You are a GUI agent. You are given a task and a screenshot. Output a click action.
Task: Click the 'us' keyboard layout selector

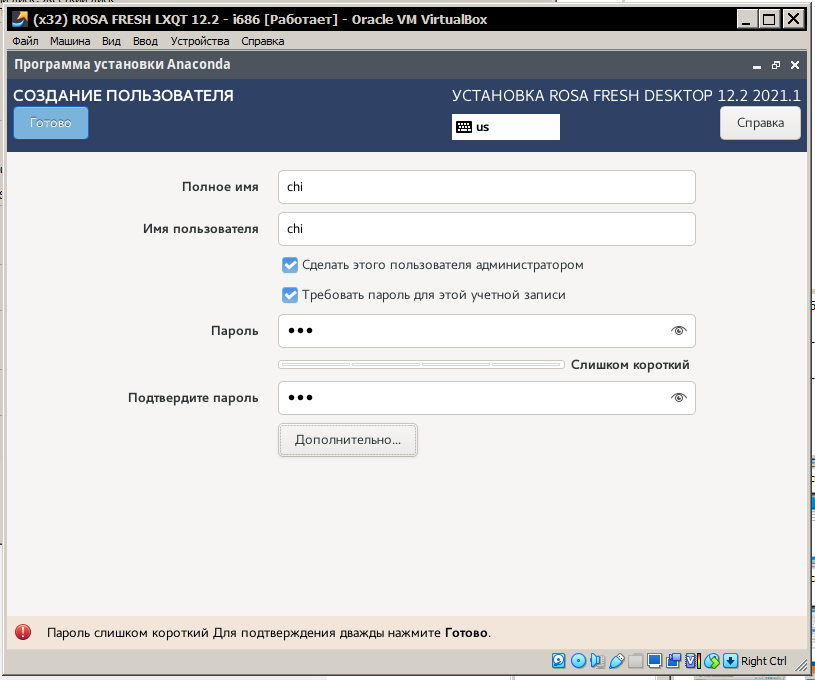tap(506, 127)
